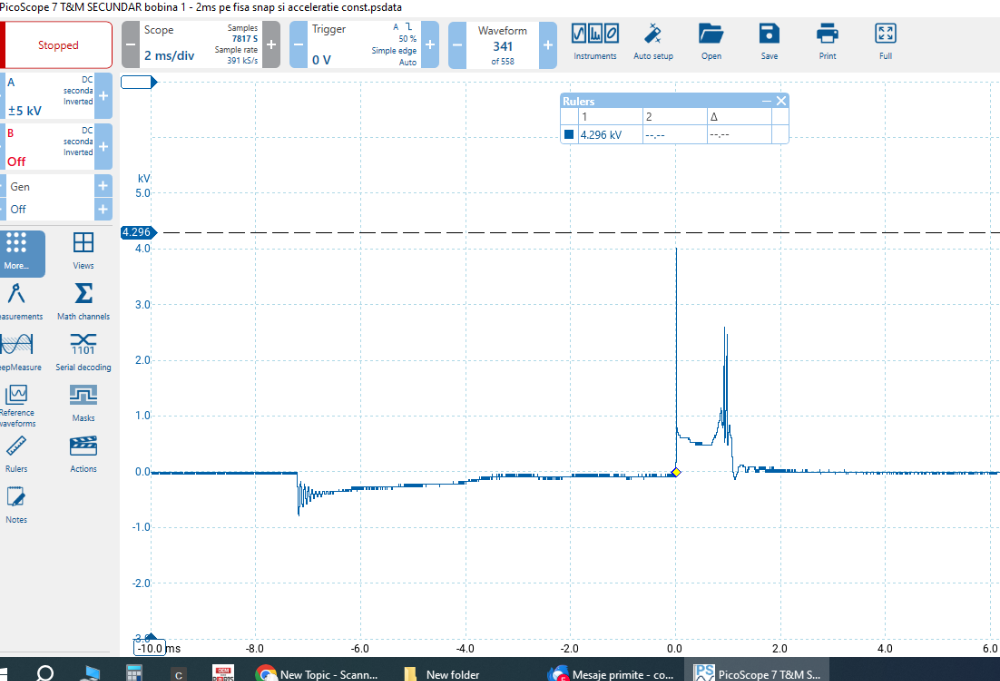Click the Open file icon
The width and height of the screenshot is (1000, 681).
(711, 41)
